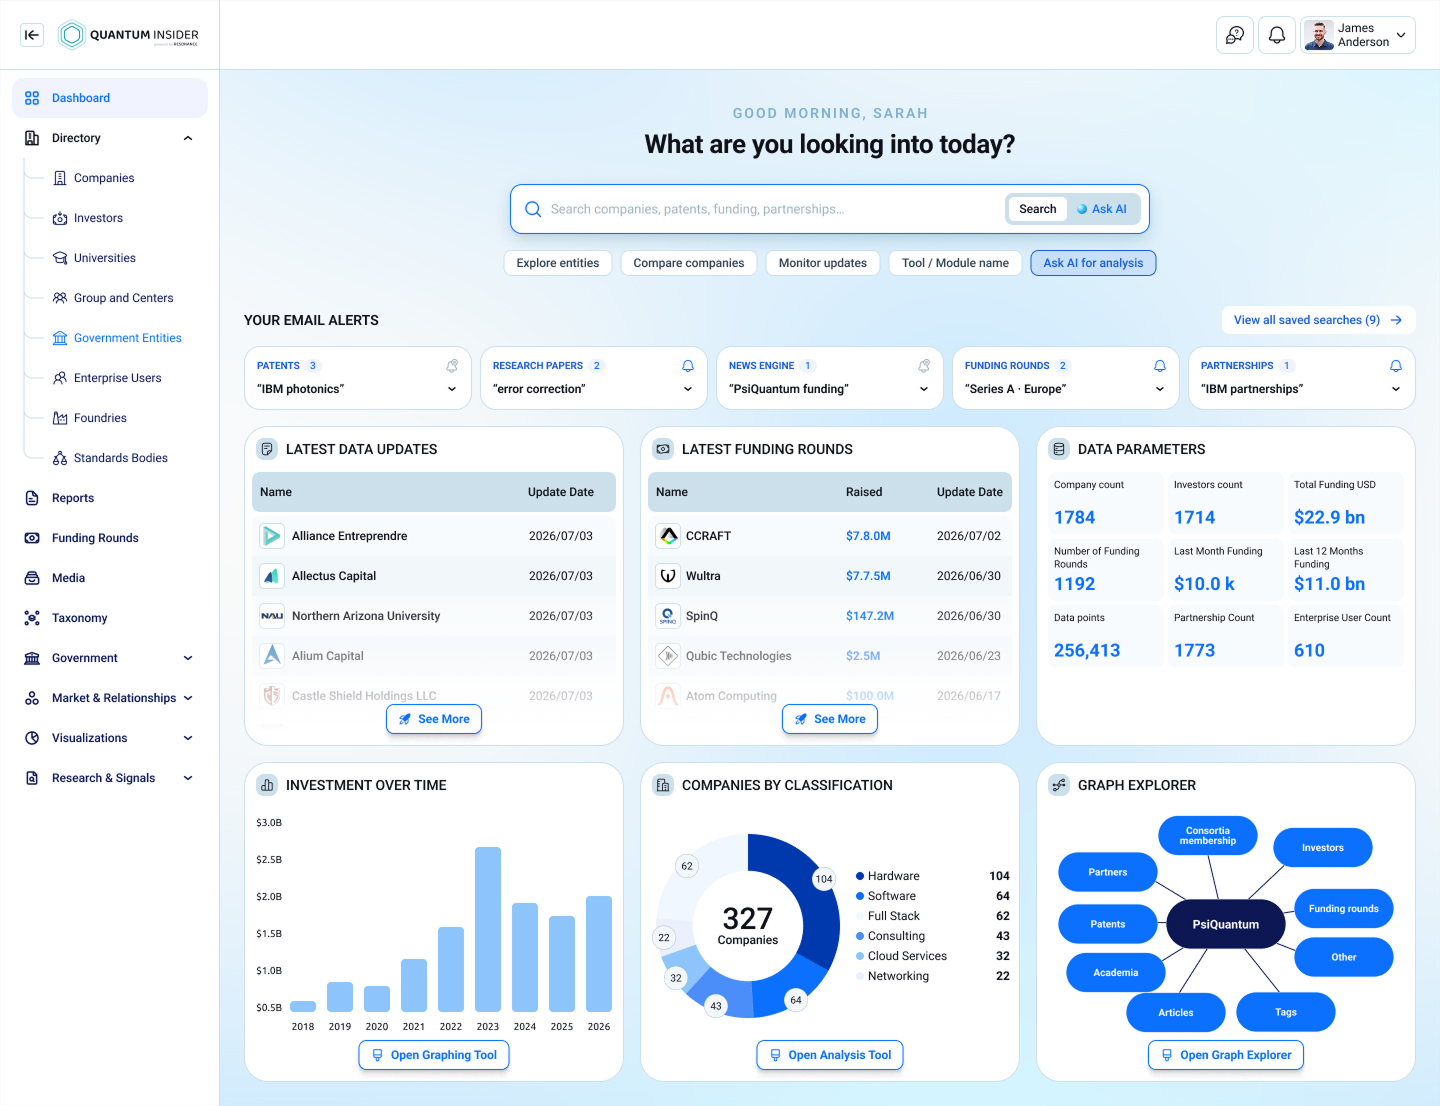This screenshot has width=1440, height=1106.
Task: Click the magnifier icon in search bar
Action: 533,209
